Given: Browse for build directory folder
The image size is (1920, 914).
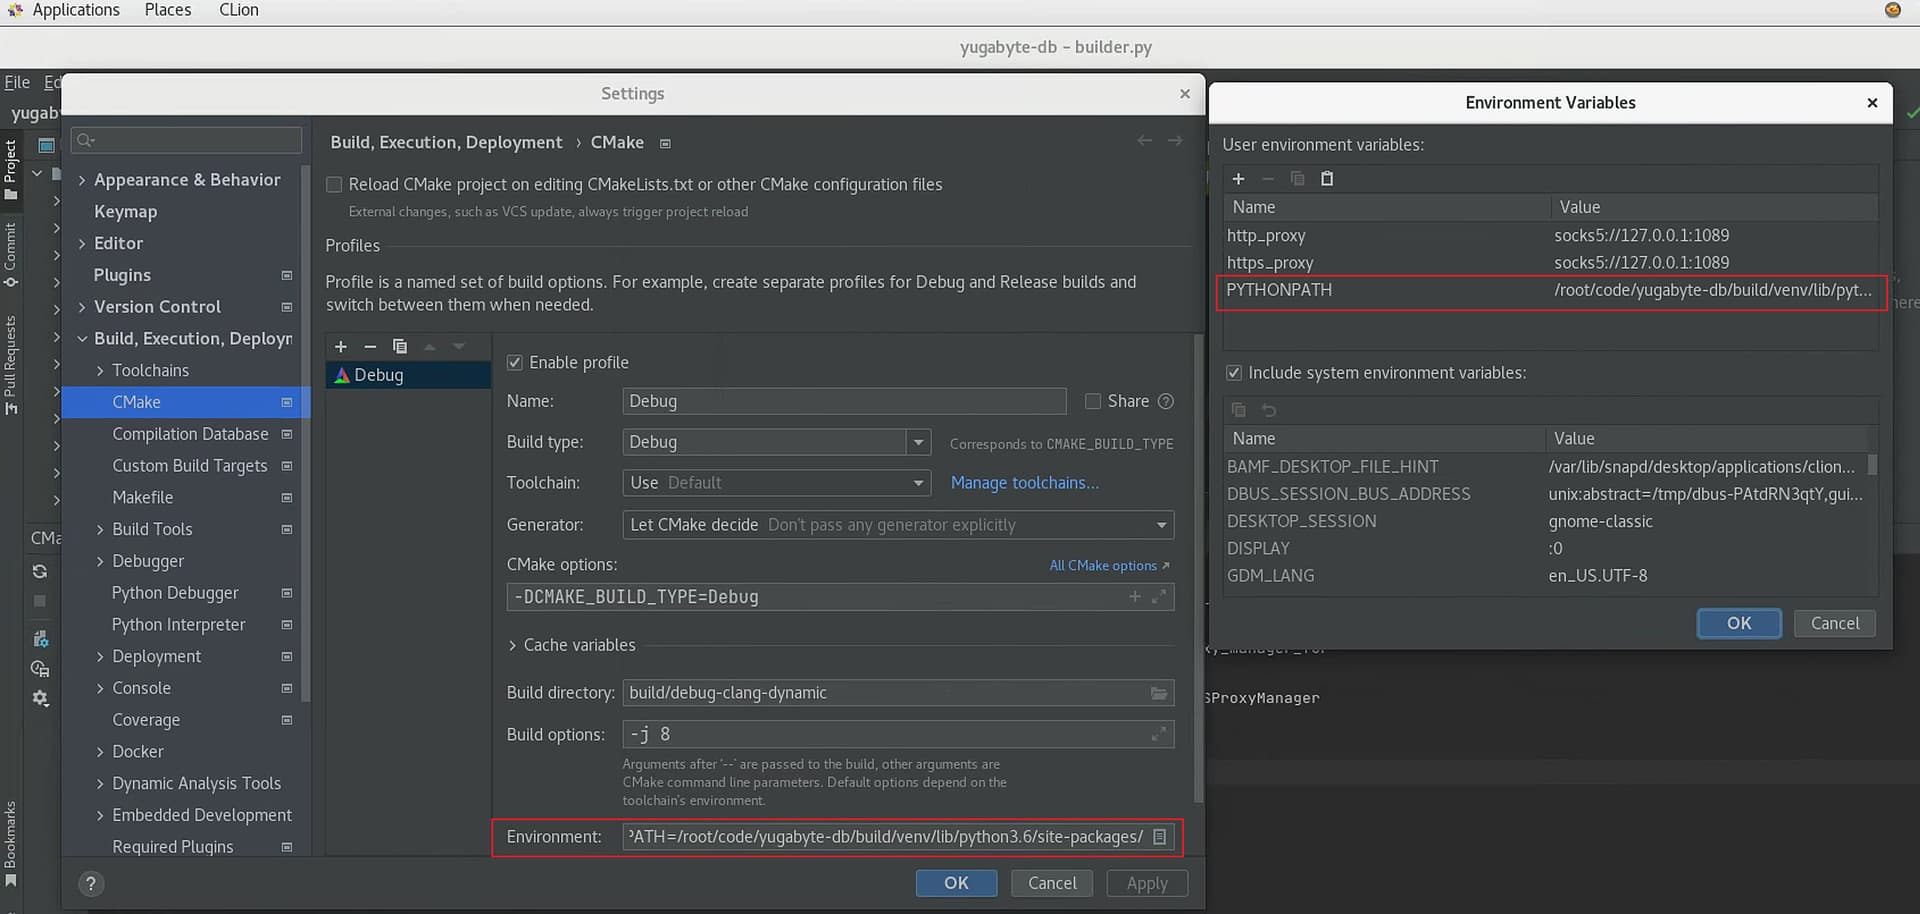Looking at the screenshot, I should 1159,693.
